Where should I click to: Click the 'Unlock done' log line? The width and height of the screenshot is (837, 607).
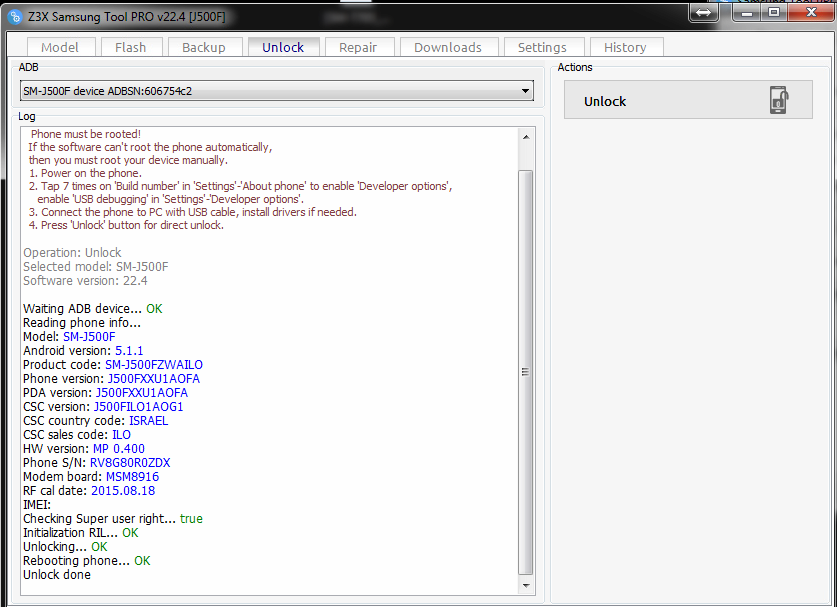click(57, 574)
